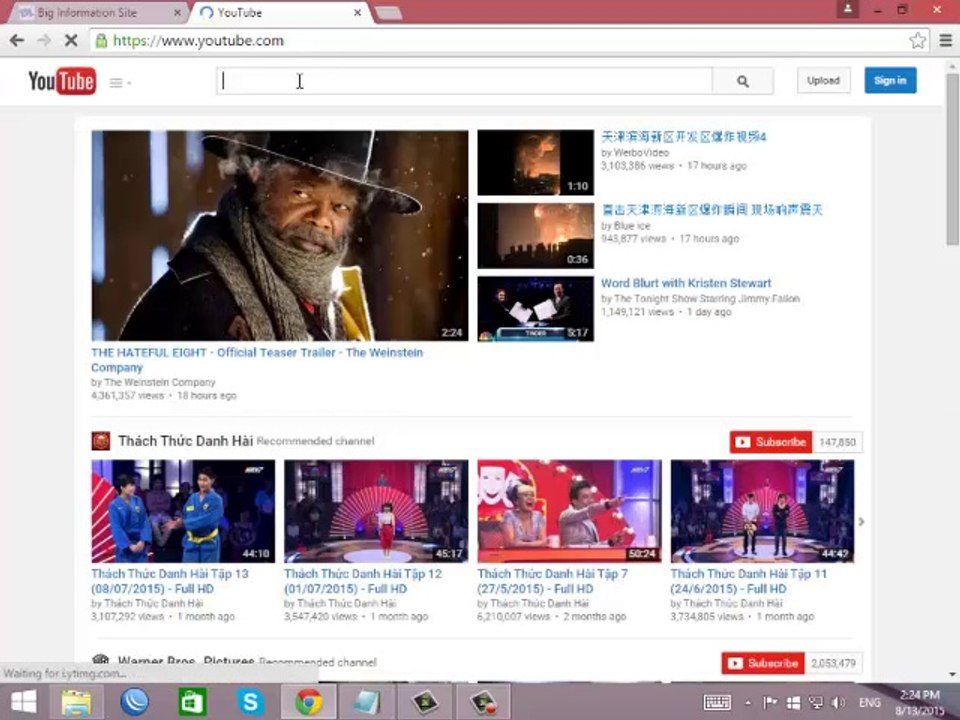Screen dimensions: 960x720
Task: Click the Word Blurt video thumbnail
Action: [x=536, y=309]
